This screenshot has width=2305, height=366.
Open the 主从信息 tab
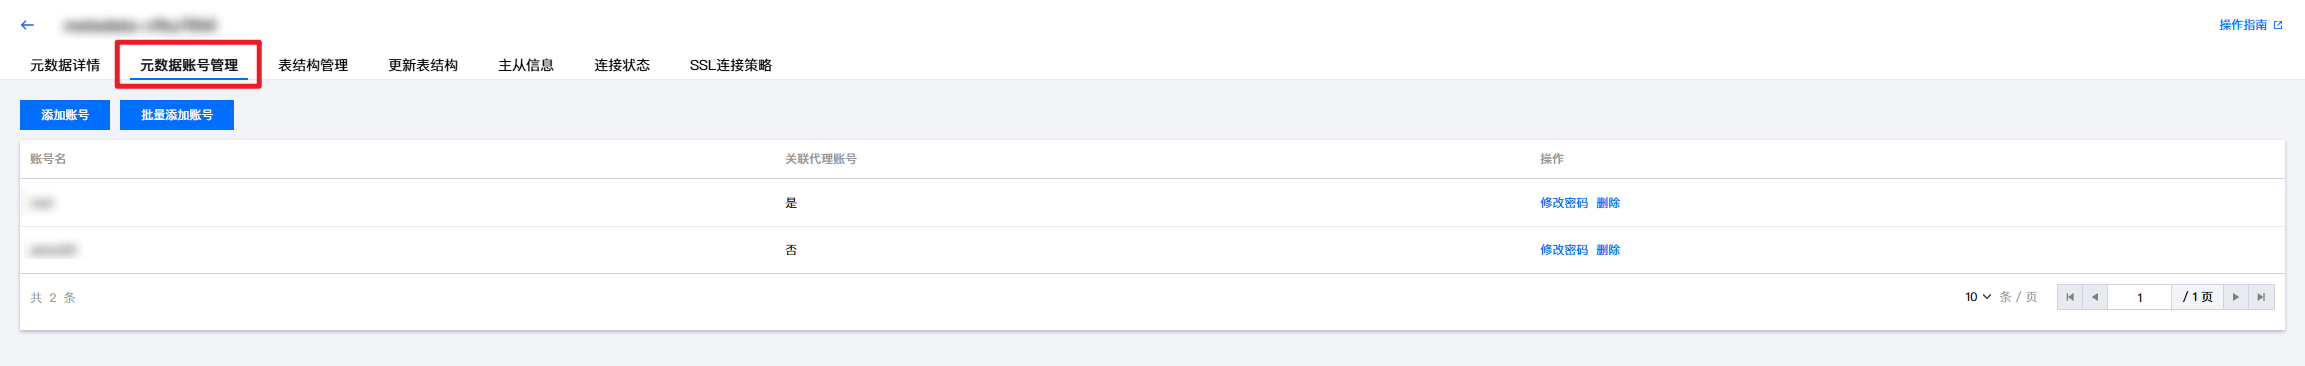coord(526,65)
